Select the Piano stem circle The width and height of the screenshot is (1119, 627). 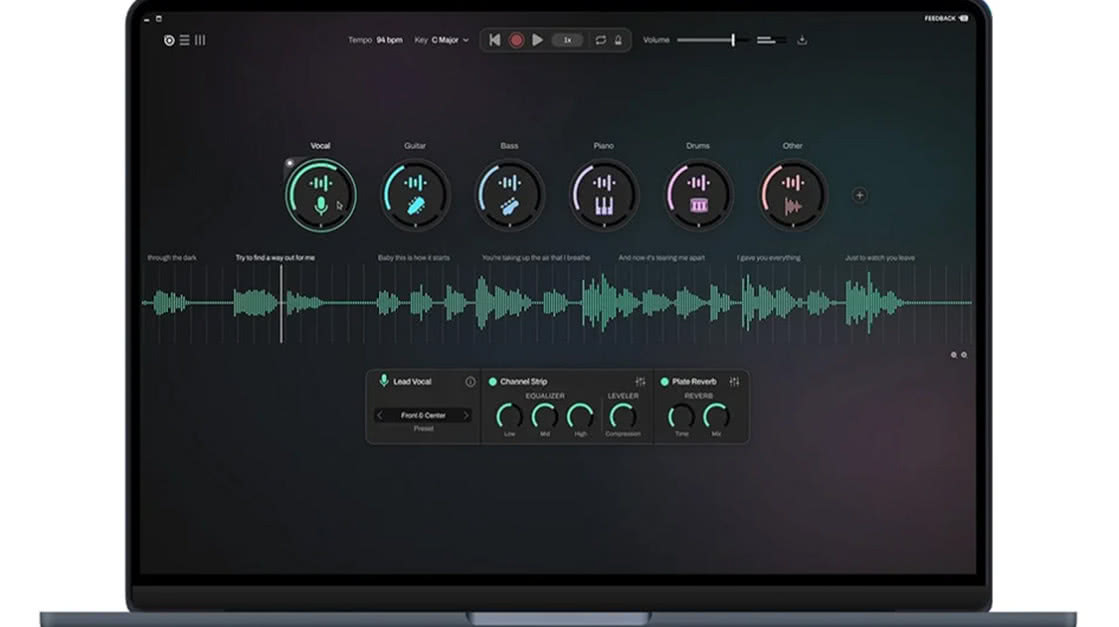point(604,195)
